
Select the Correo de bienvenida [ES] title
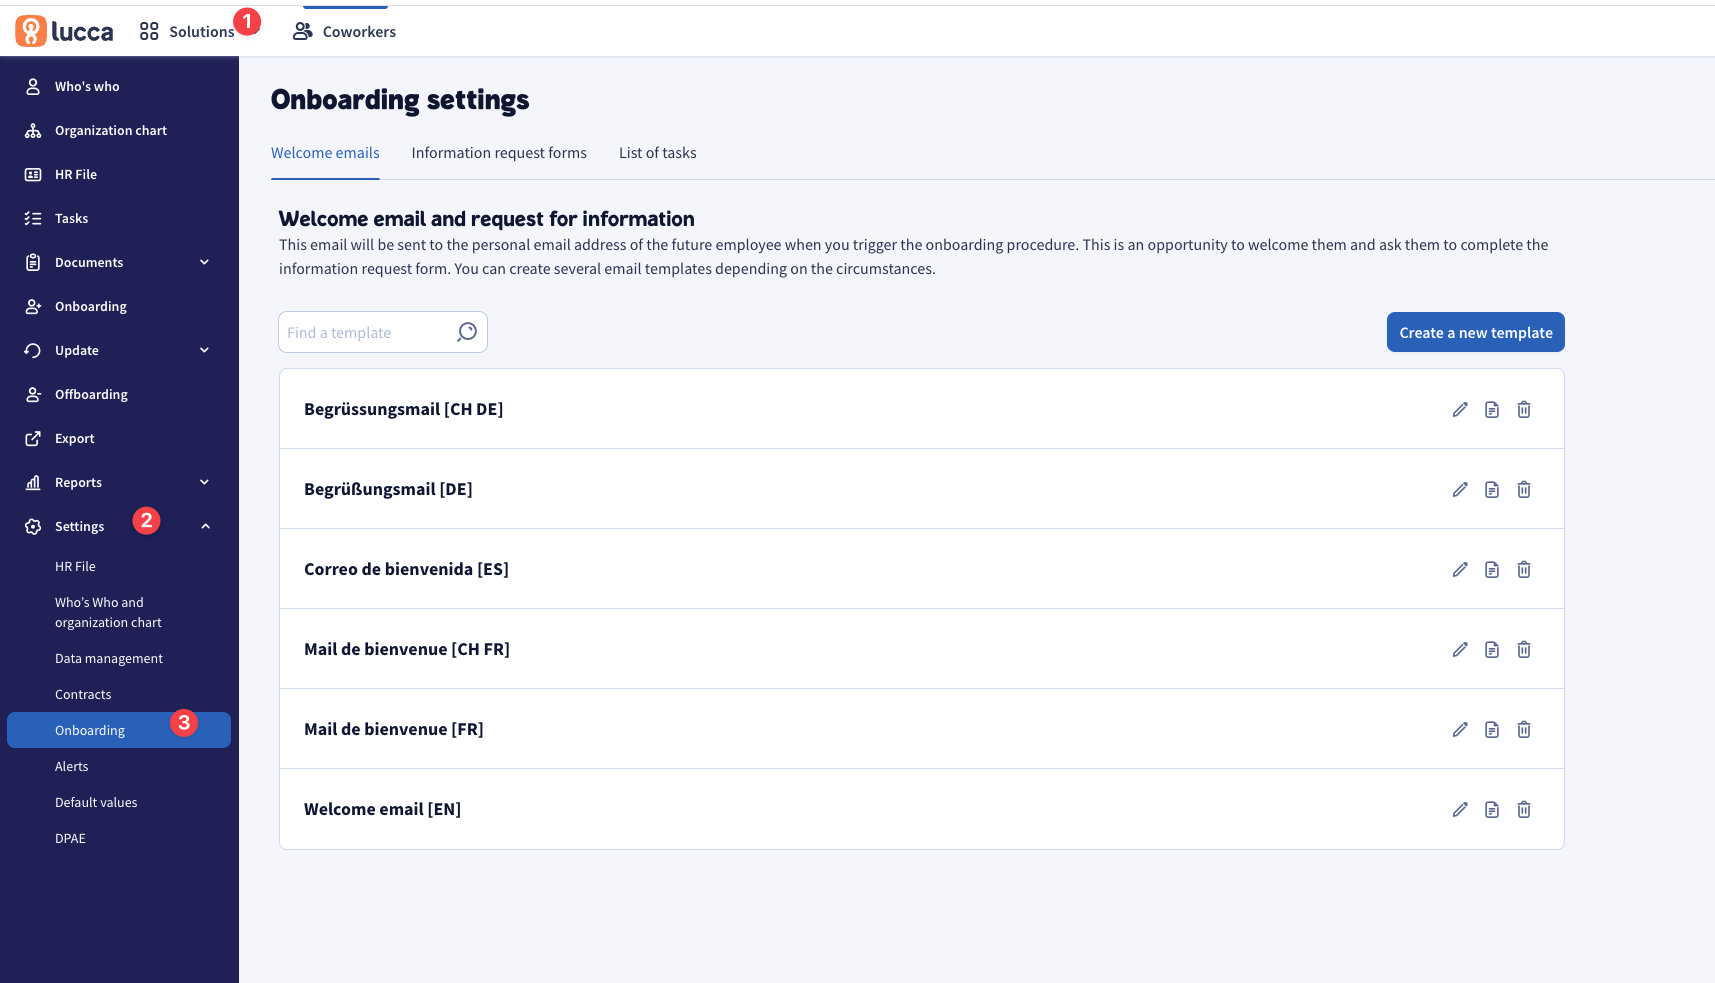click(406, 569)
